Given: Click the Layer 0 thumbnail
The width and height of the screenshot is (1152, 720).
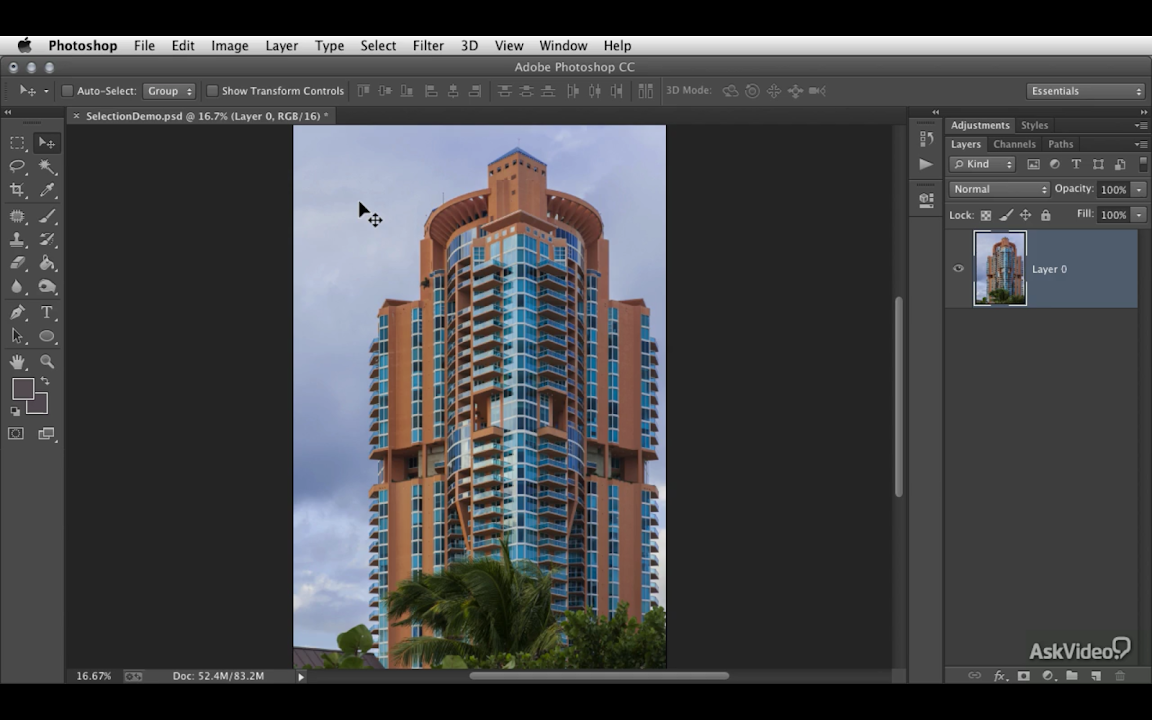Looking at the screenshot, I should coord(1000,268).
